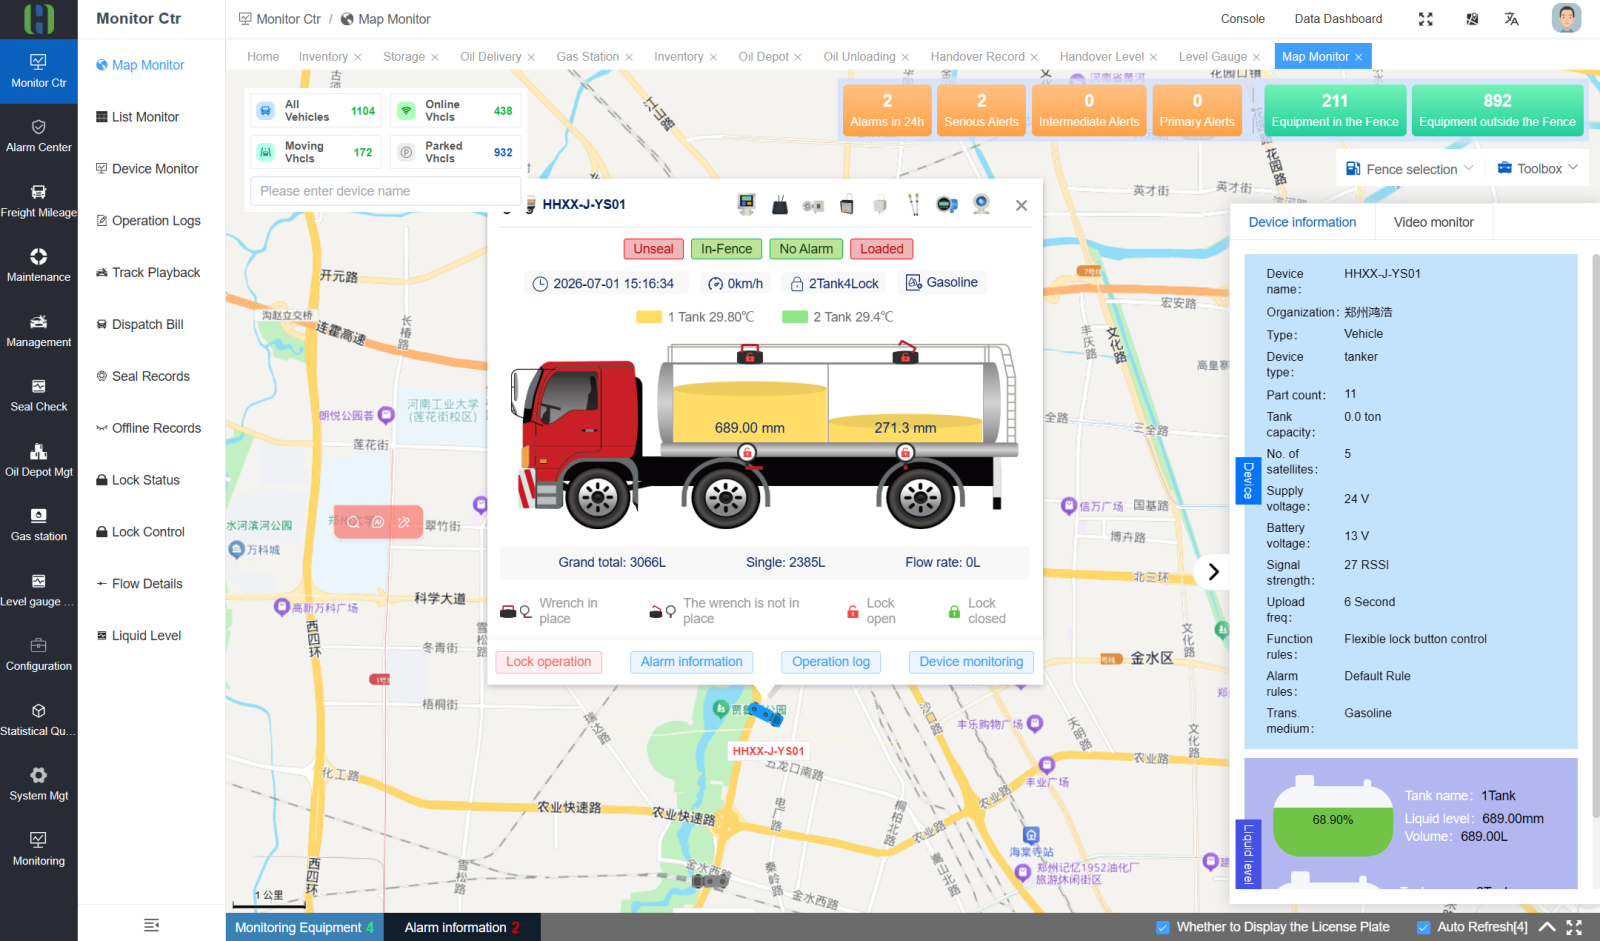Image resolution: width=1600 pixels, height=941 pixels.
Task: Go to the Maintenance module
Action: coord(38,266)
